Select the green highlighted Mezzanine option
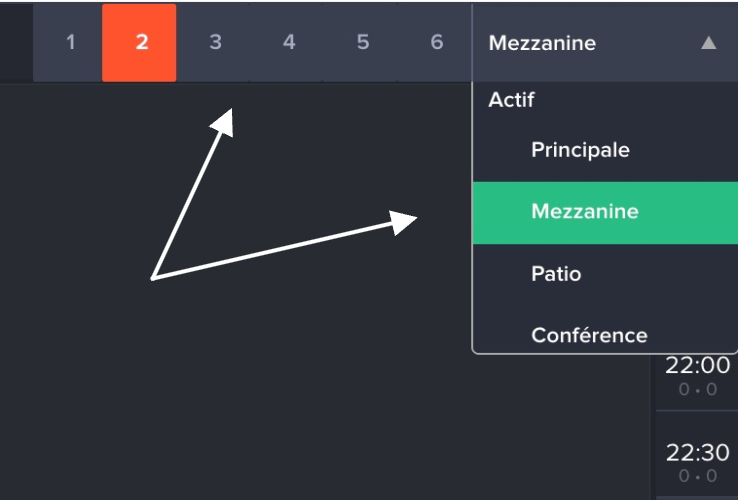The image size is (738, 500). click(x=585, y=212)
